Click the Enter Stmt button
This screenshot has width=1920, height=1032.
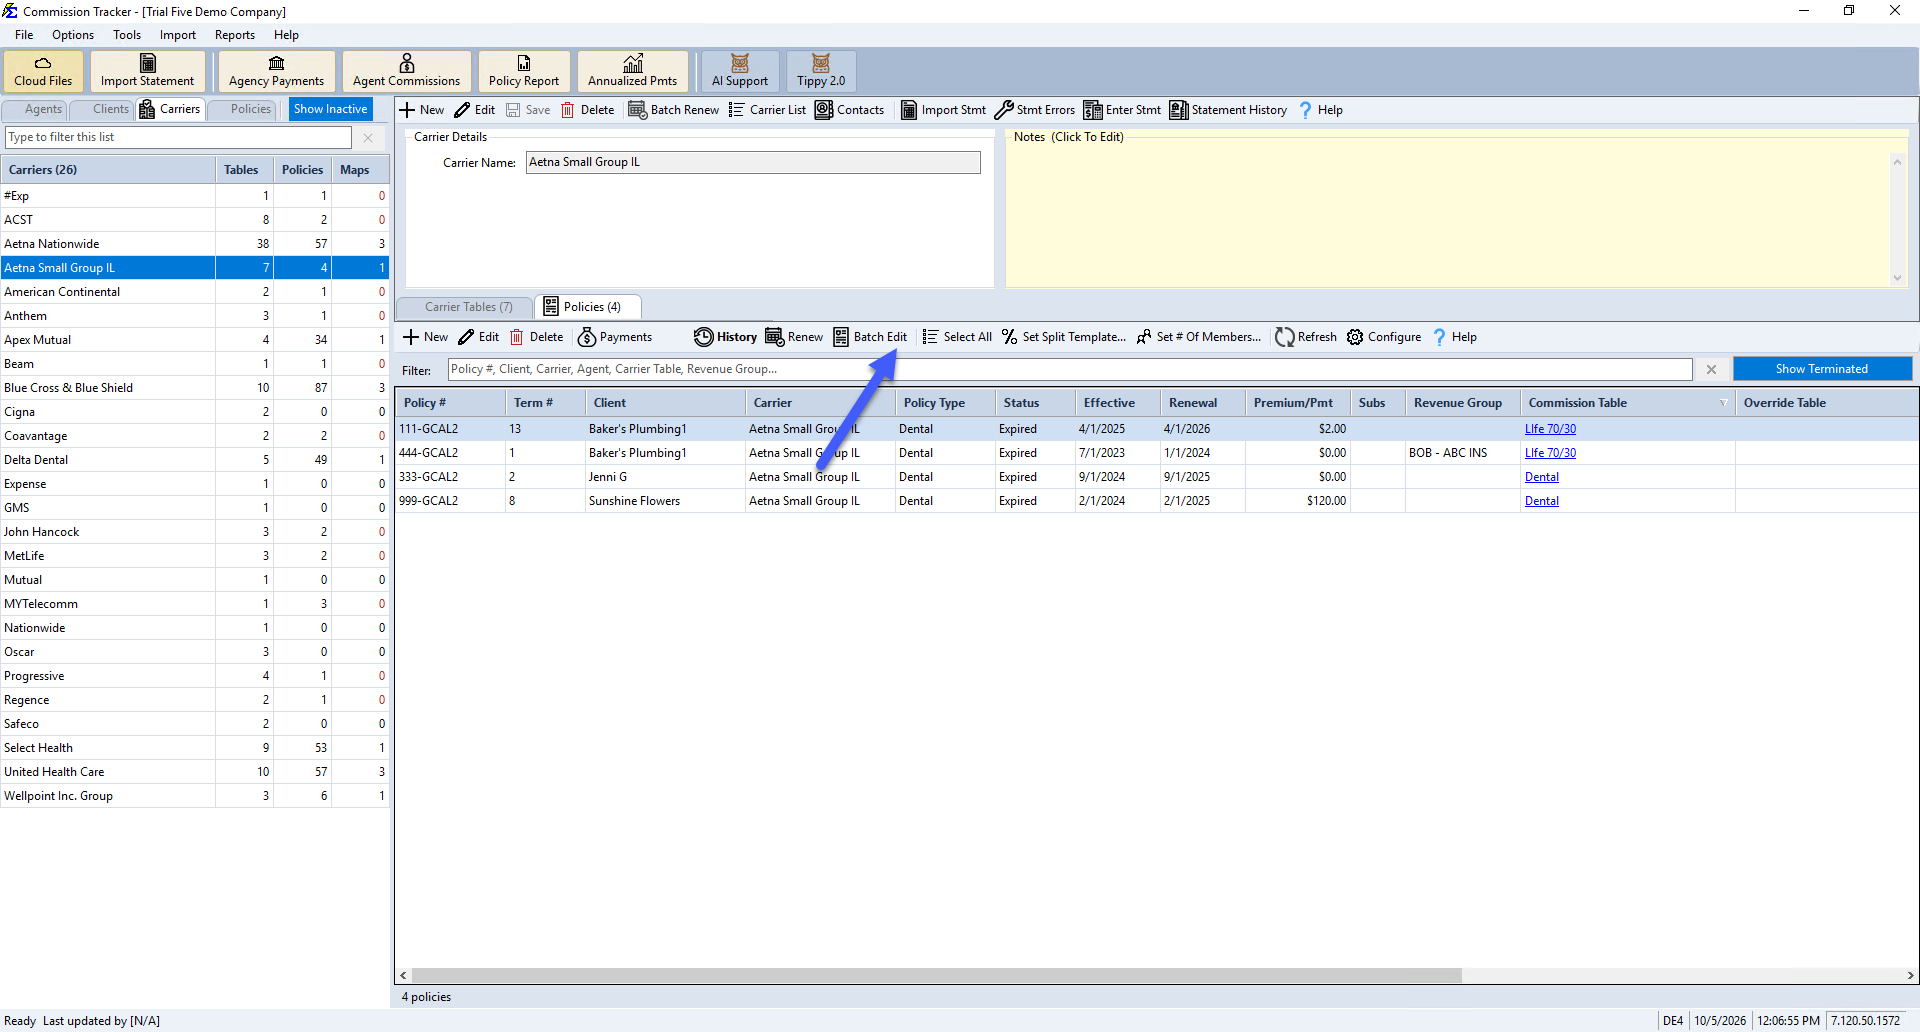click(x=1123, y=110)
